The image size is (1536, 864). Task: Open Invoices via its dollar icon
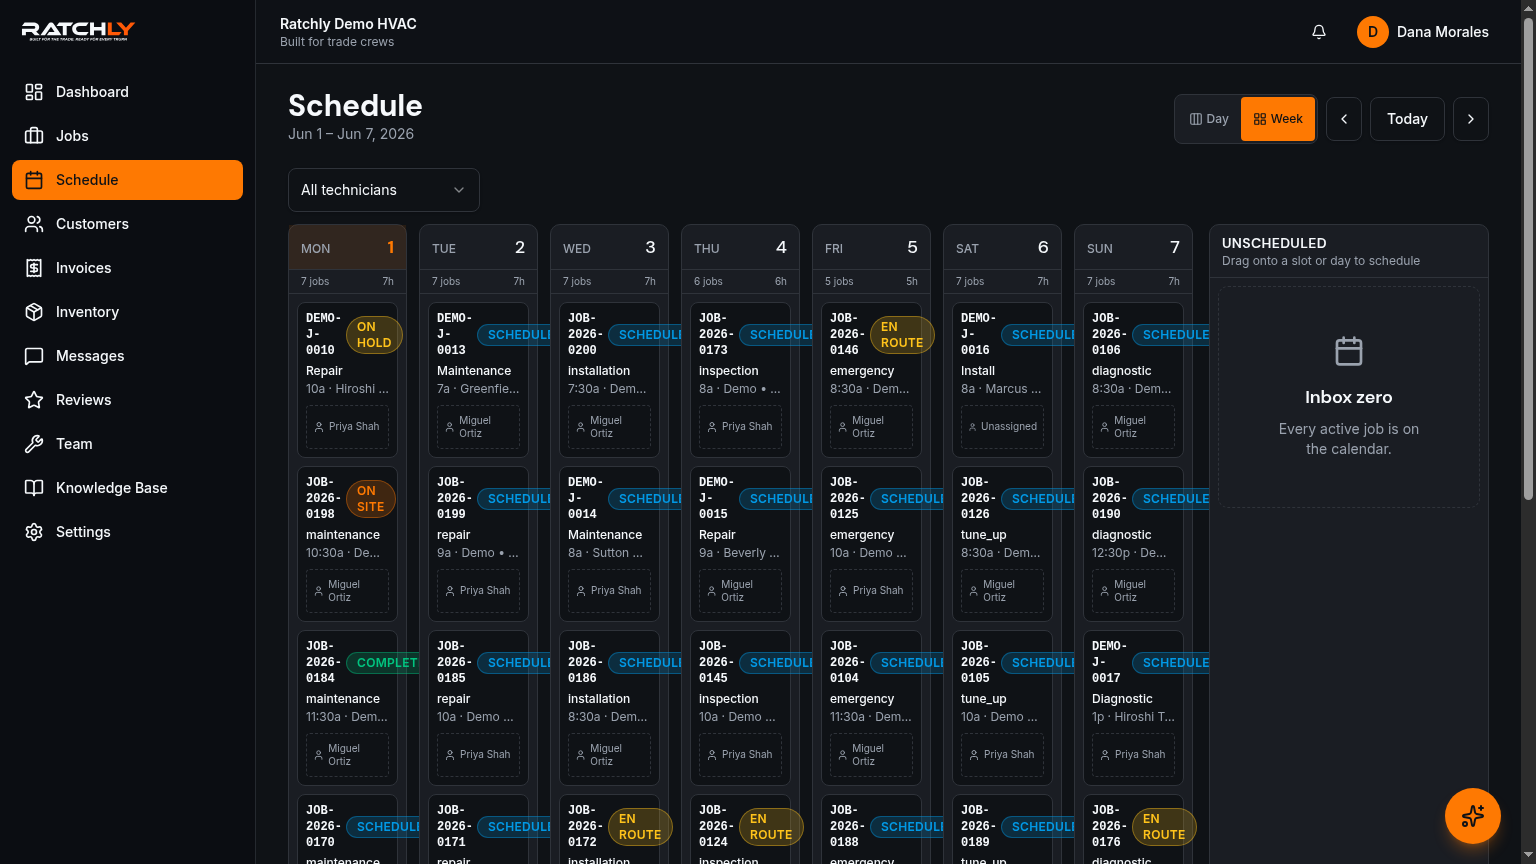[x=34, y=268]
